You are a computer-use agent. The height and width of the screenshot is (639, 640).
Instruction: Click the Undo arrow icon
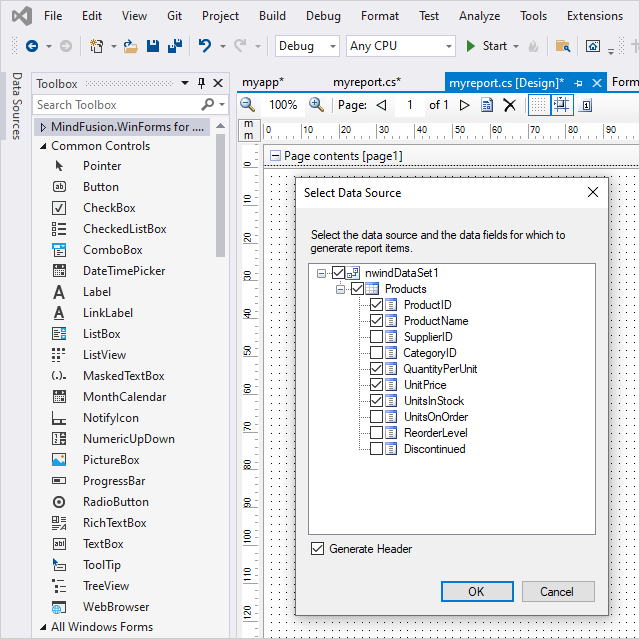pos(205,46)
